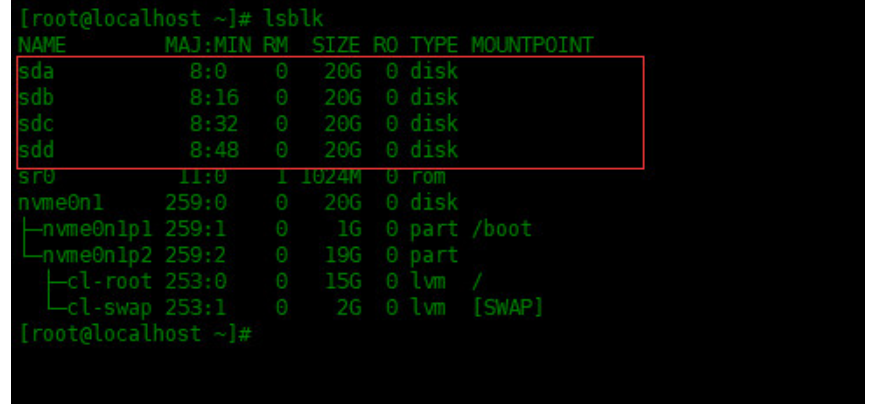
Task: Click the nvme0n1p1 partition entry
Action: [97, 229]
